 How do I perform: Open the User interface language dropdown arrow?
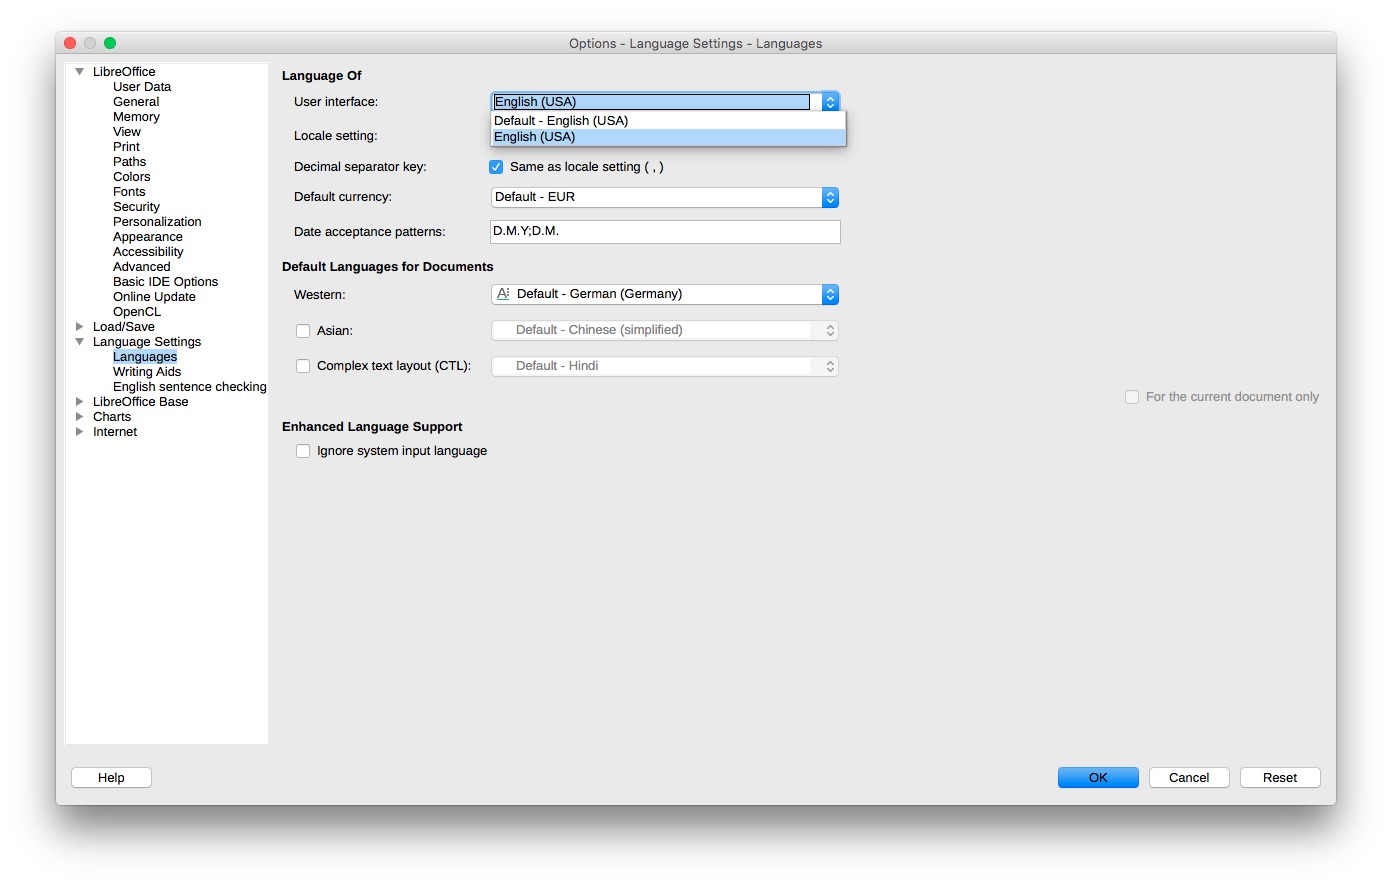coord(830,102)
